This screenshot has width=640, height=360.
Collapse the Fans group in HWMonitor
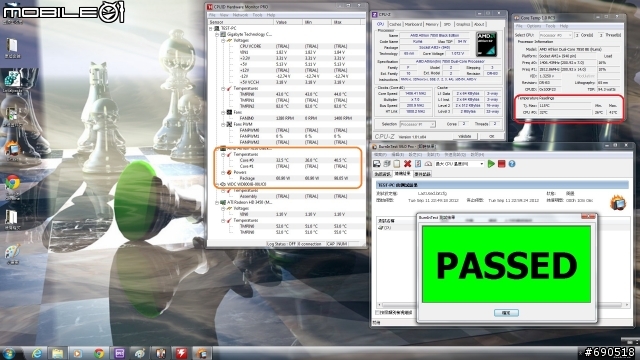point(223,112)
